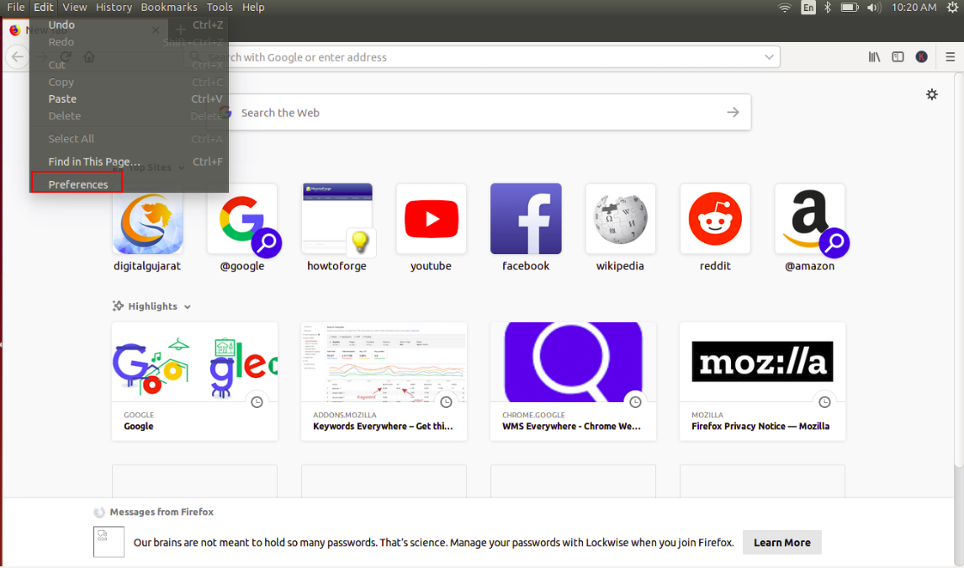964x568 pixels.
Task: Open the hamburger application menu
Action: [950, 57]
